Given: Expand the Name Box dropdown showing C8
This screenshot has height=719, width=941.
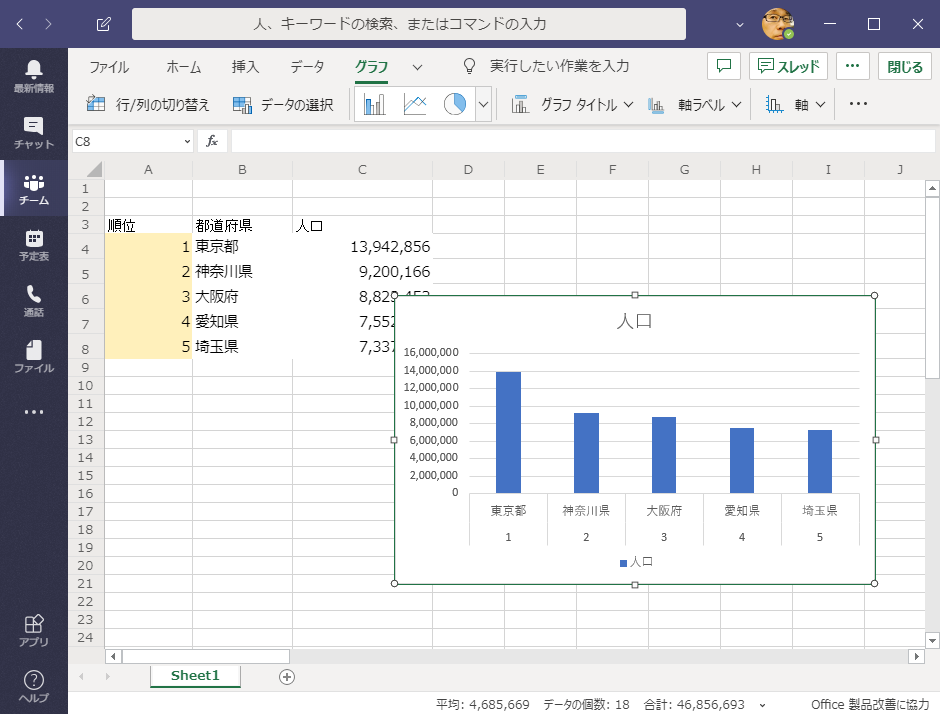Looking at the screenshot, I should pos(187,142).
